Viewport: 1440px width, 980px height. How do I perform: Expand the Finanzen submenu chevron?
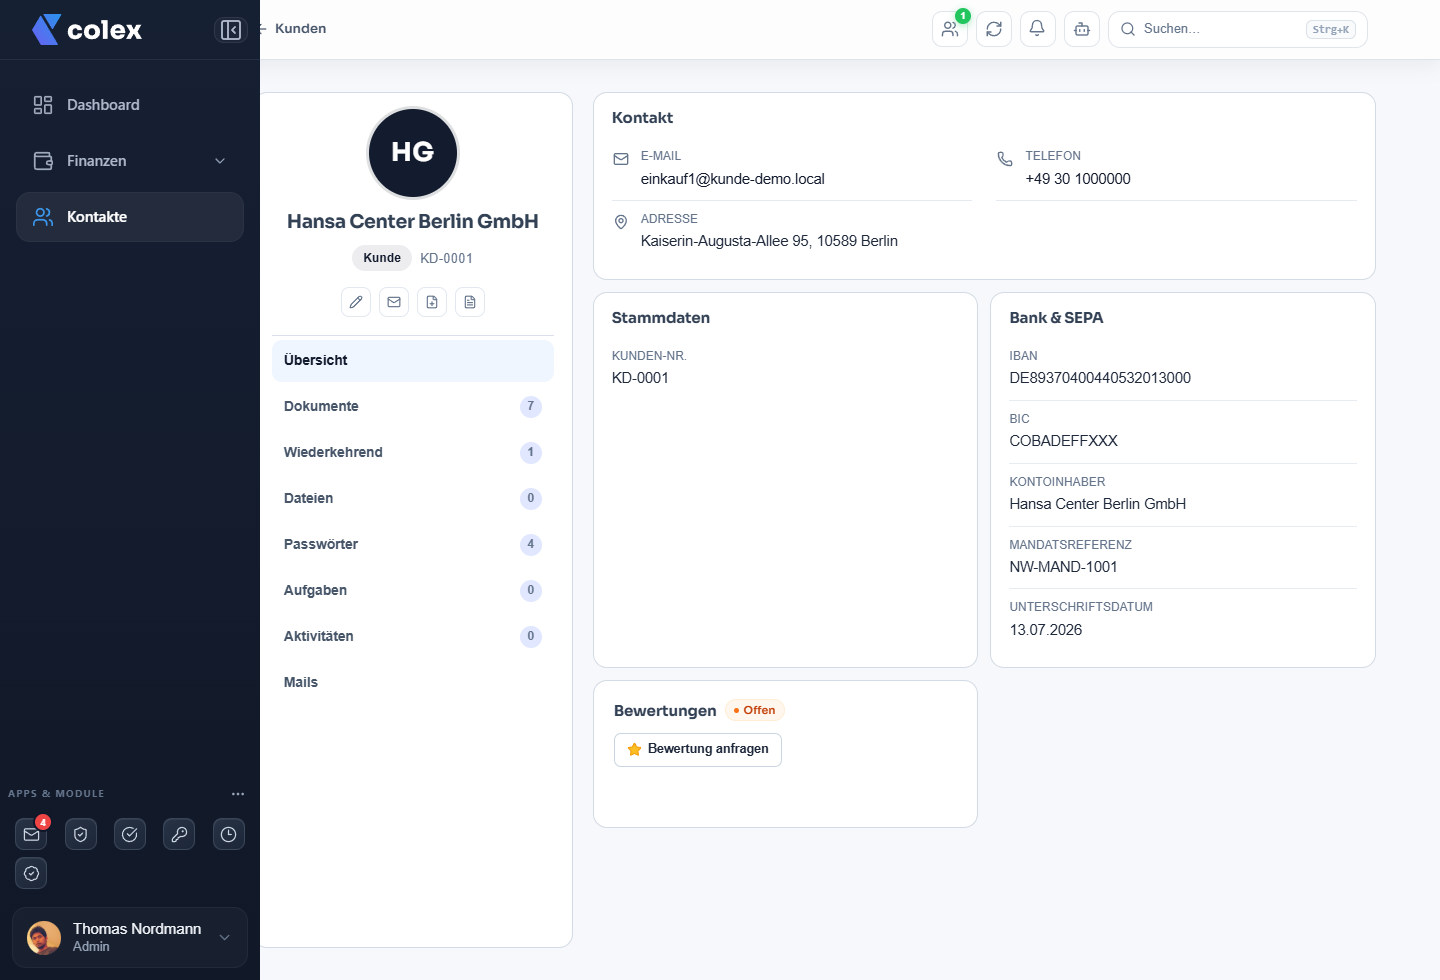pos(220,161)
